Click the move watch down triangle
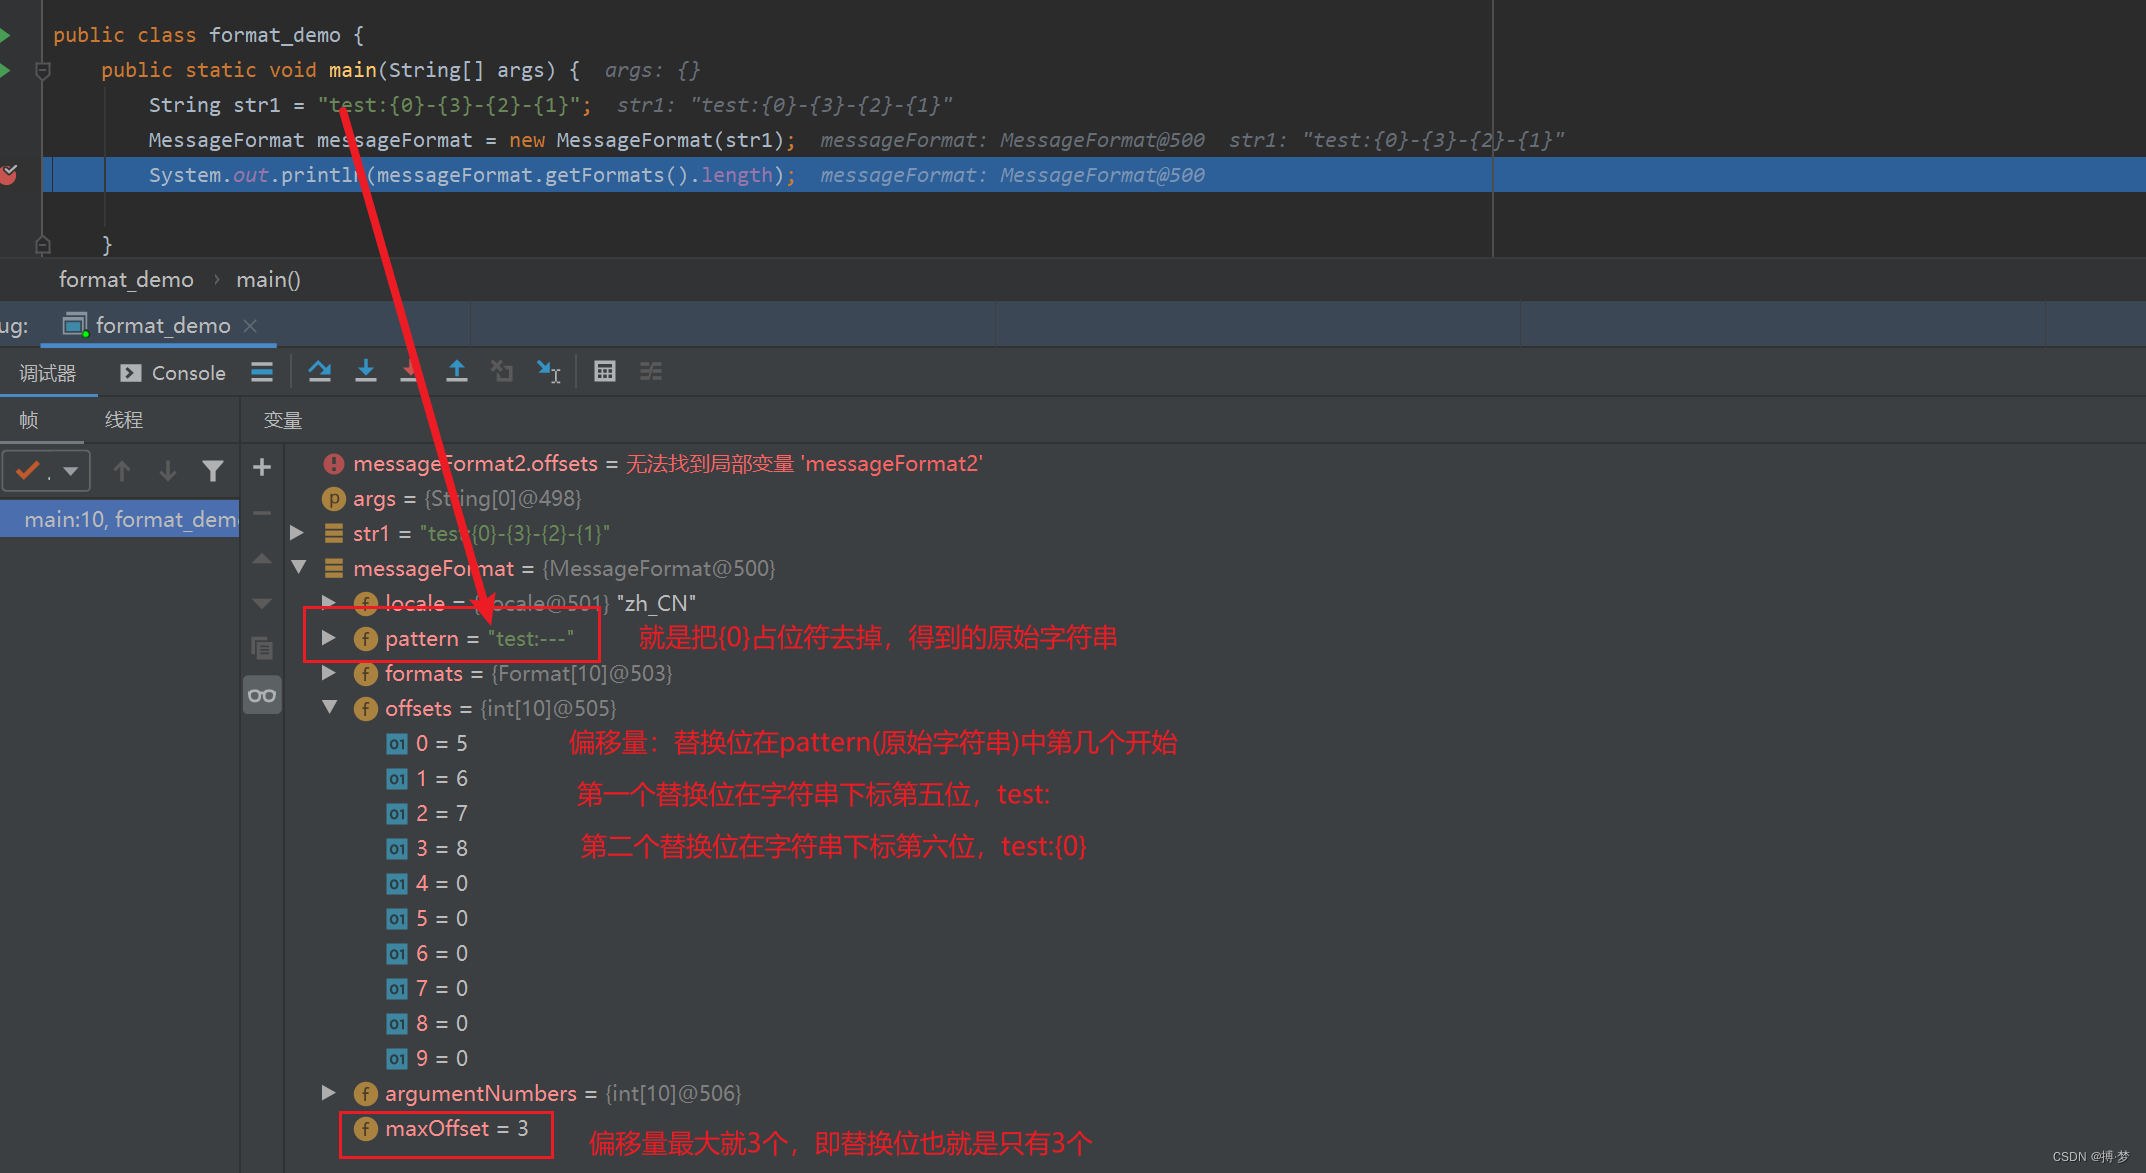 pyautogui.click(x=262, y=603)
